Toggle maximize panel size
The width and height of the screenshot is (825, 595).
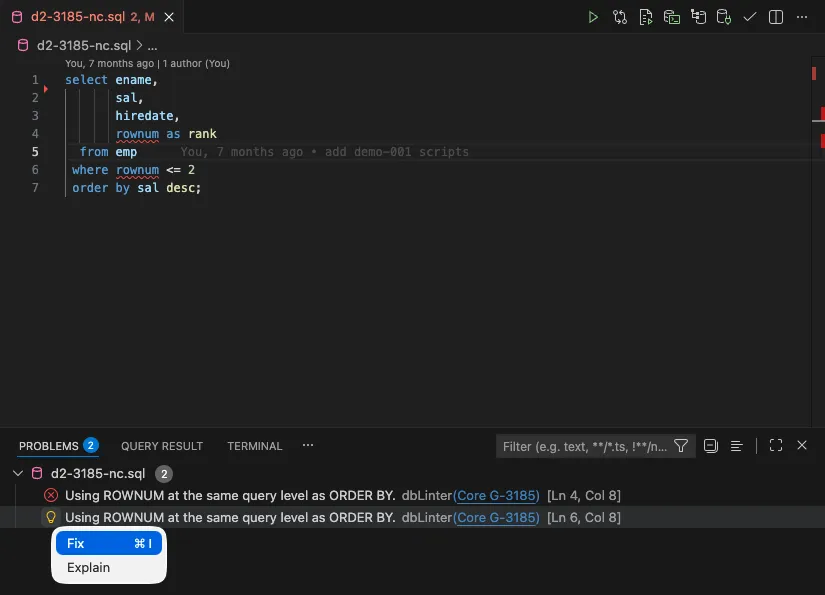tap(776, 446)
